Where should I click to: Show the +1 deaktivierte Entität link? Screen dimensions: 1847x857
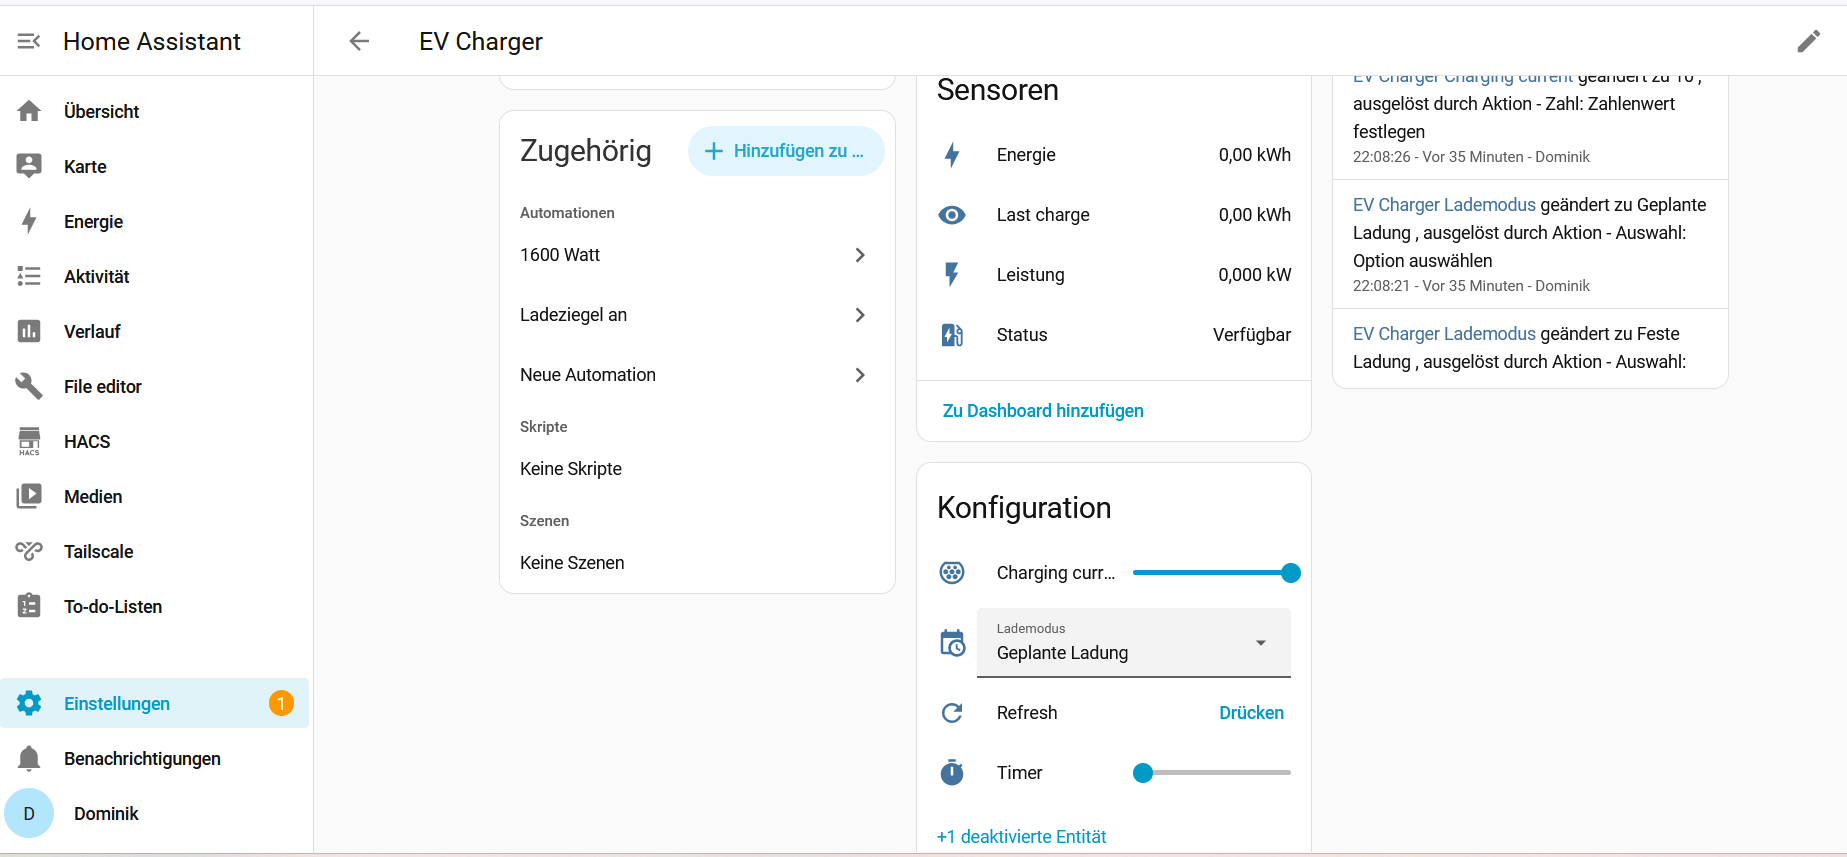click(1022, 837)
